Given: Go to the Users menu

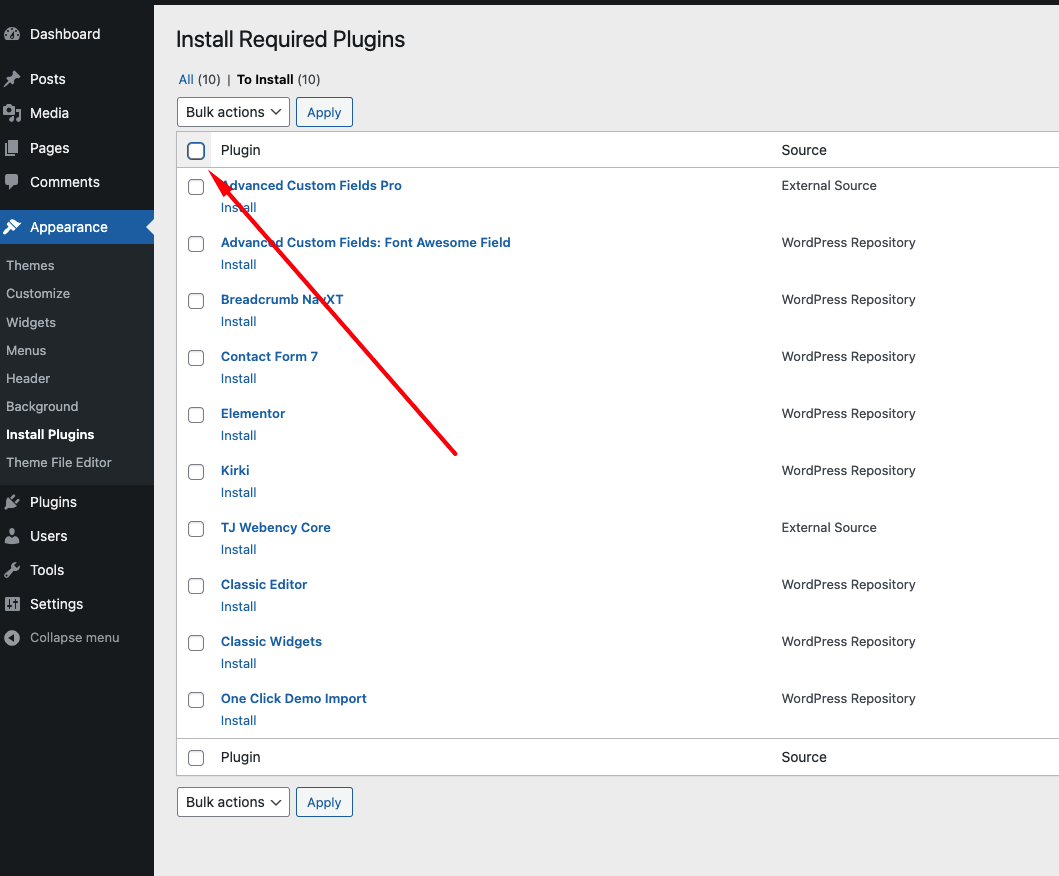Looking at the screenshot, I should coord(49,536).
